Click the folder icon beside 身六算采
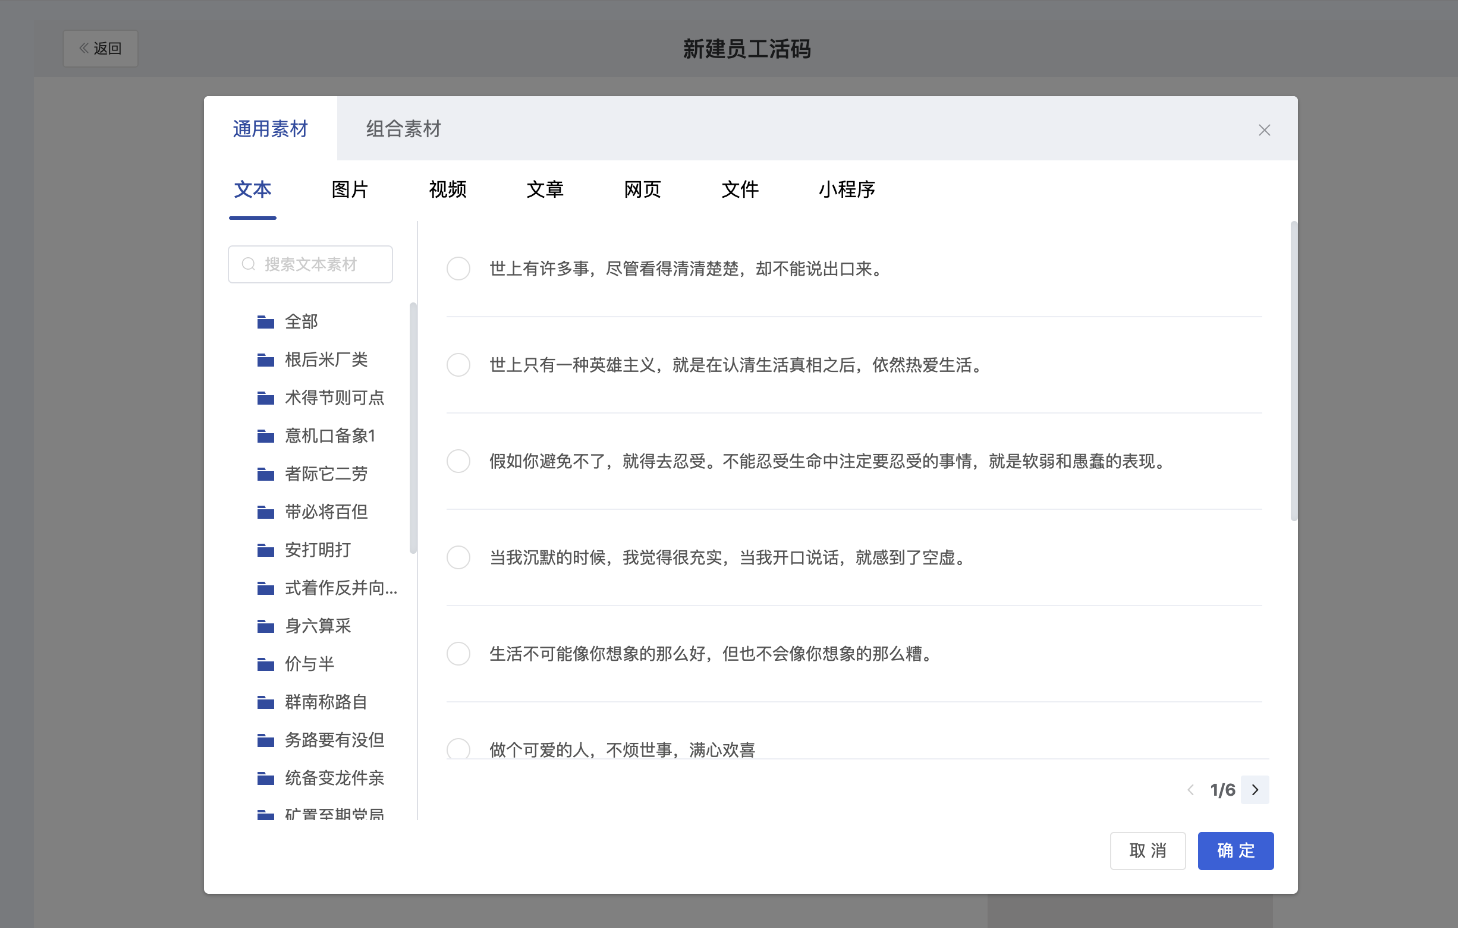Image resolution: width=1458 pixels, height=928 pixels. click(x=266, y=626)
